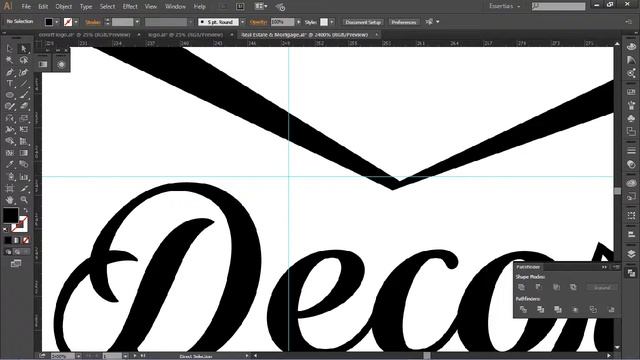Swap fill and stroke colors

click(25, 210)
